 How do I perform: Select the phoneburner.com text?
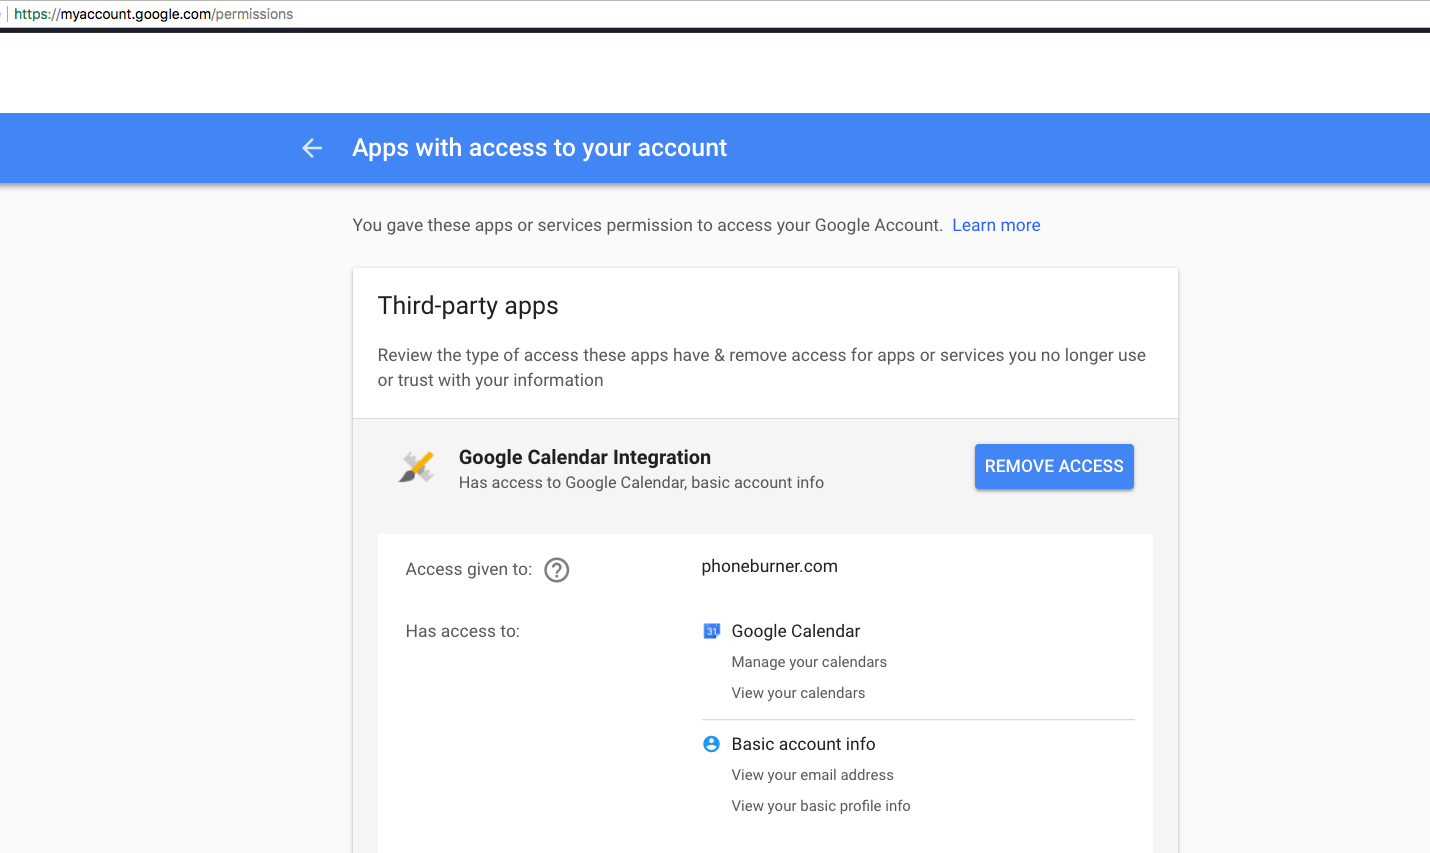(769, 566)
